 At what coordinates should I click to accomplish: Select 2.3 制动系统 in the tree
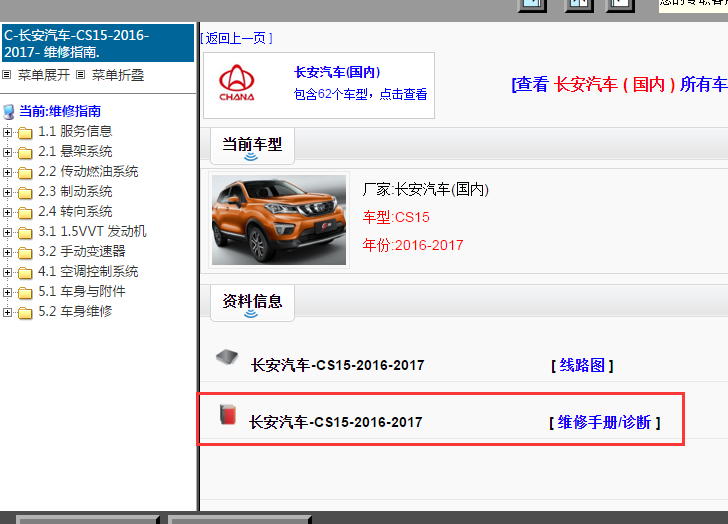pos(75,191)
